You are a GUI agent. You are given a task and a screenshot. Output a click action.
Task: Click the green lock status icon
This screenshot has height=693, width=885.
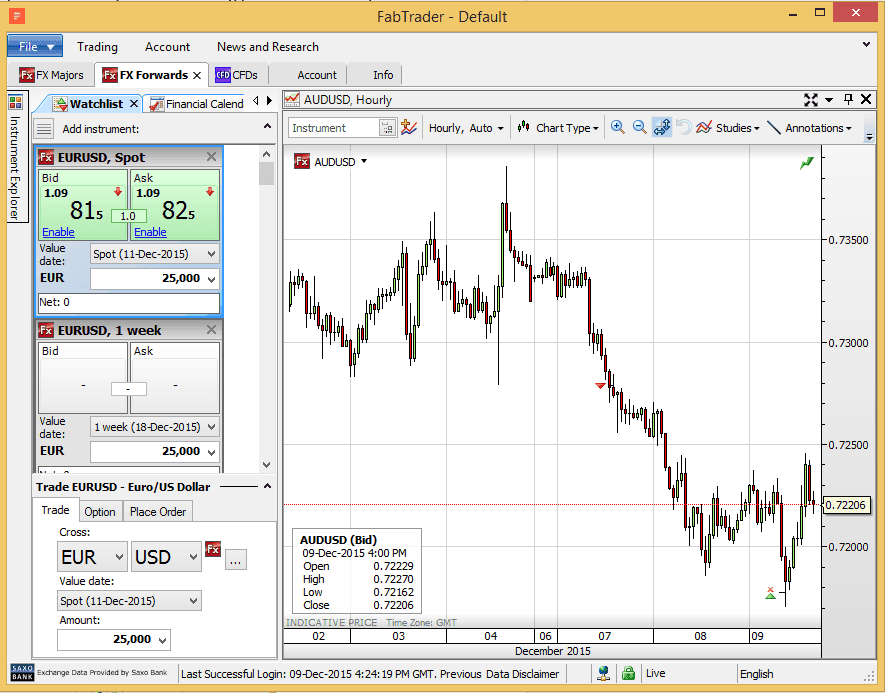(x=628, y=673)
